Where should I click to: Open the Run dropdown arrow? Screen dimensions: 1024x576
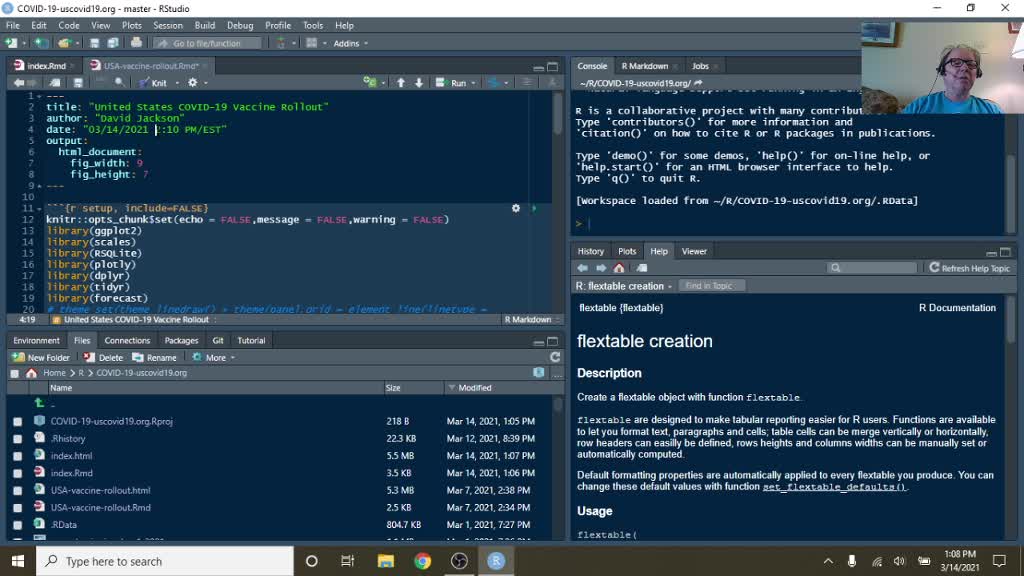click(x=474, y=83)
